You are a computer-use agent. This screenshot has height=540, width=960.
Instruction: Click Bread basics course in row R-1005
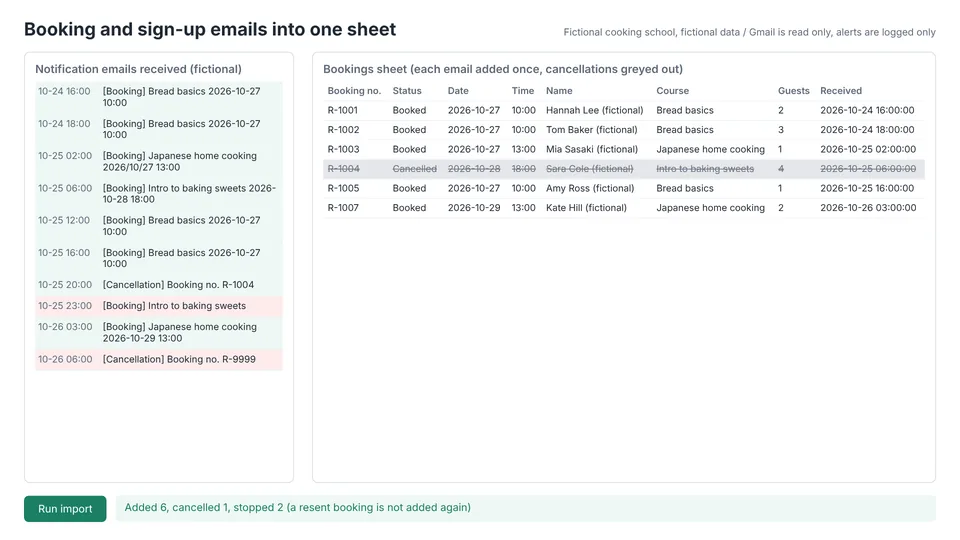tap(684, 189)
